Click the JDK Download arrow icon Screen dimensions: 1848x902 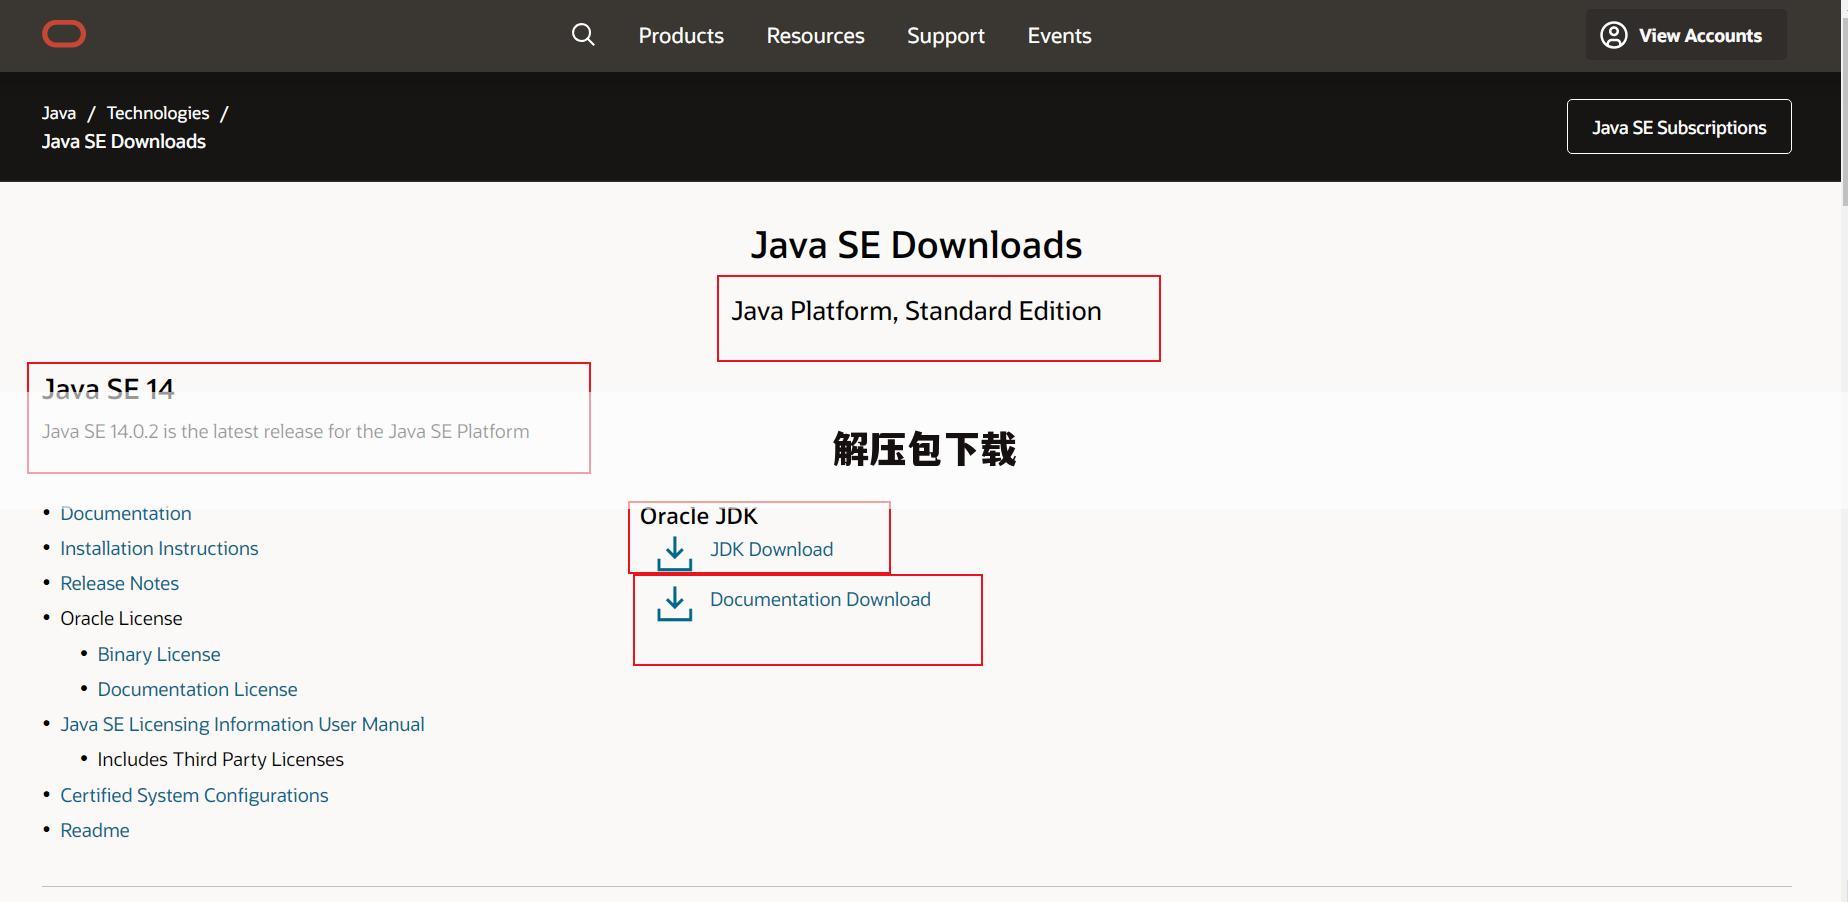675,553
